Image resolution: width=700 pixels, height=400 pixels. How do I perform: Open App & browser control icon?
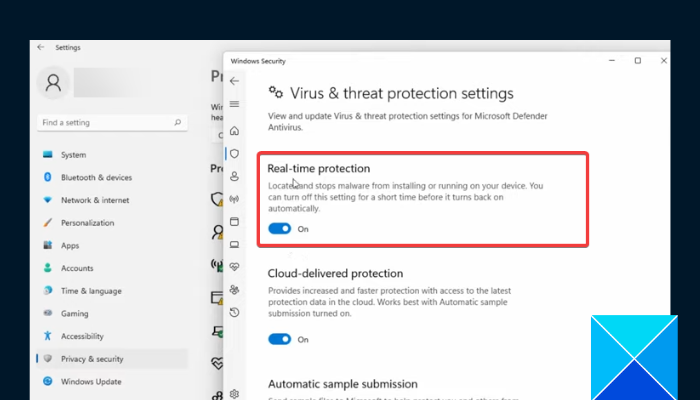234,221
